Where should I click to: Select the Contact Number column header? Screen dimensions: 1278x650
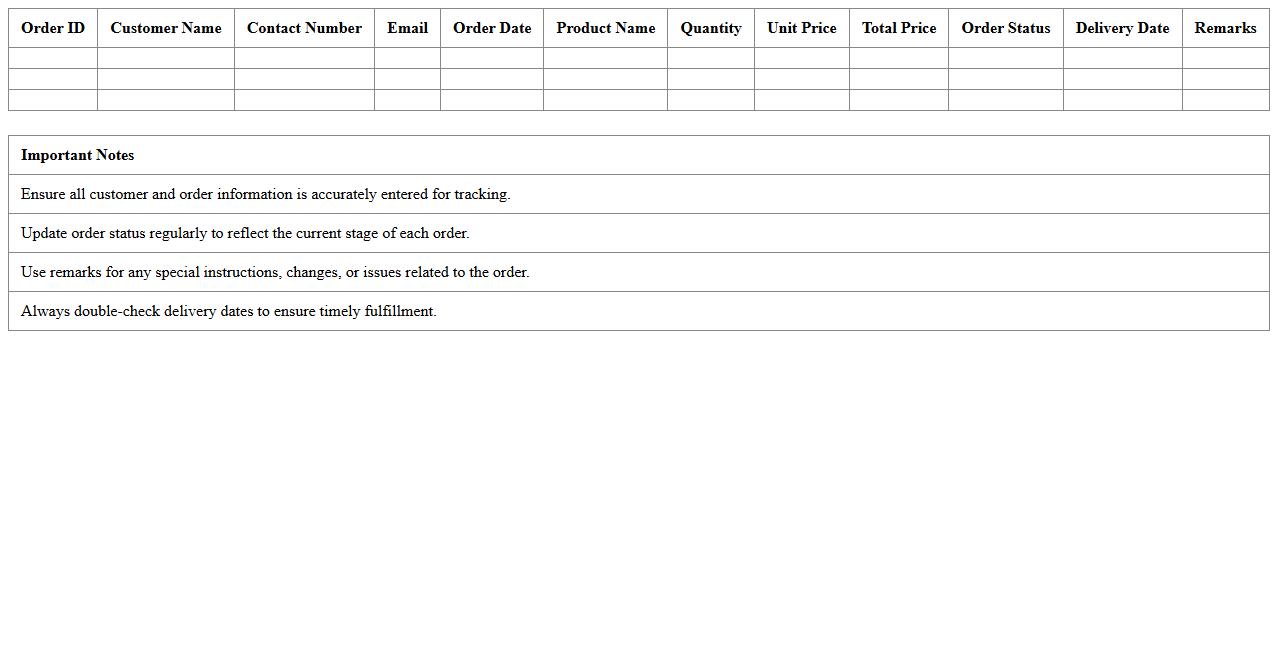pyautogui.click(x=304, y=28)
